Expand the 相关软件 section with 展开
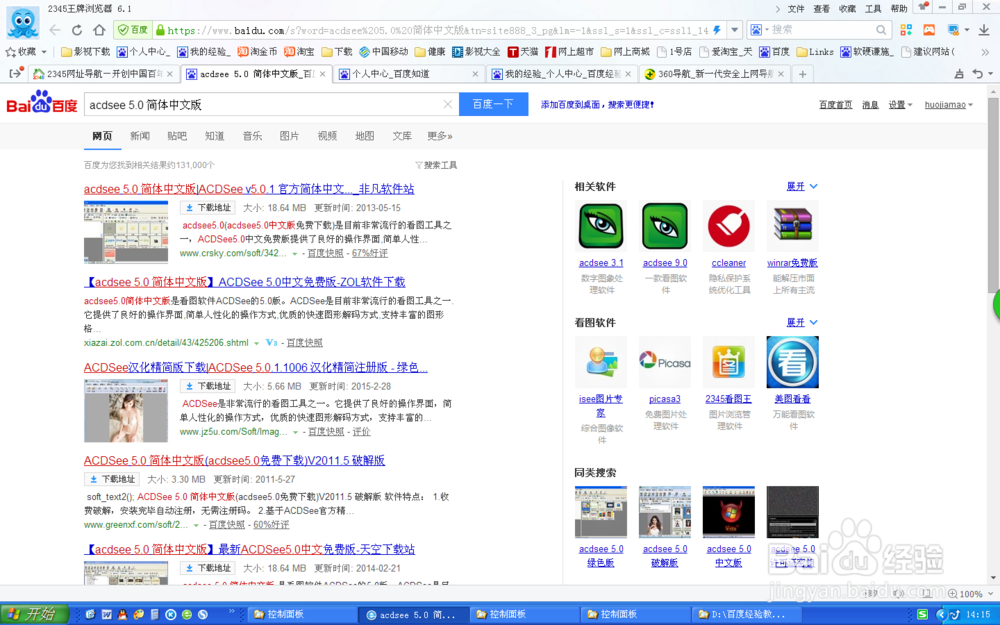The width and height of the screenshot is (1000, 625). (x=802, y=186)
